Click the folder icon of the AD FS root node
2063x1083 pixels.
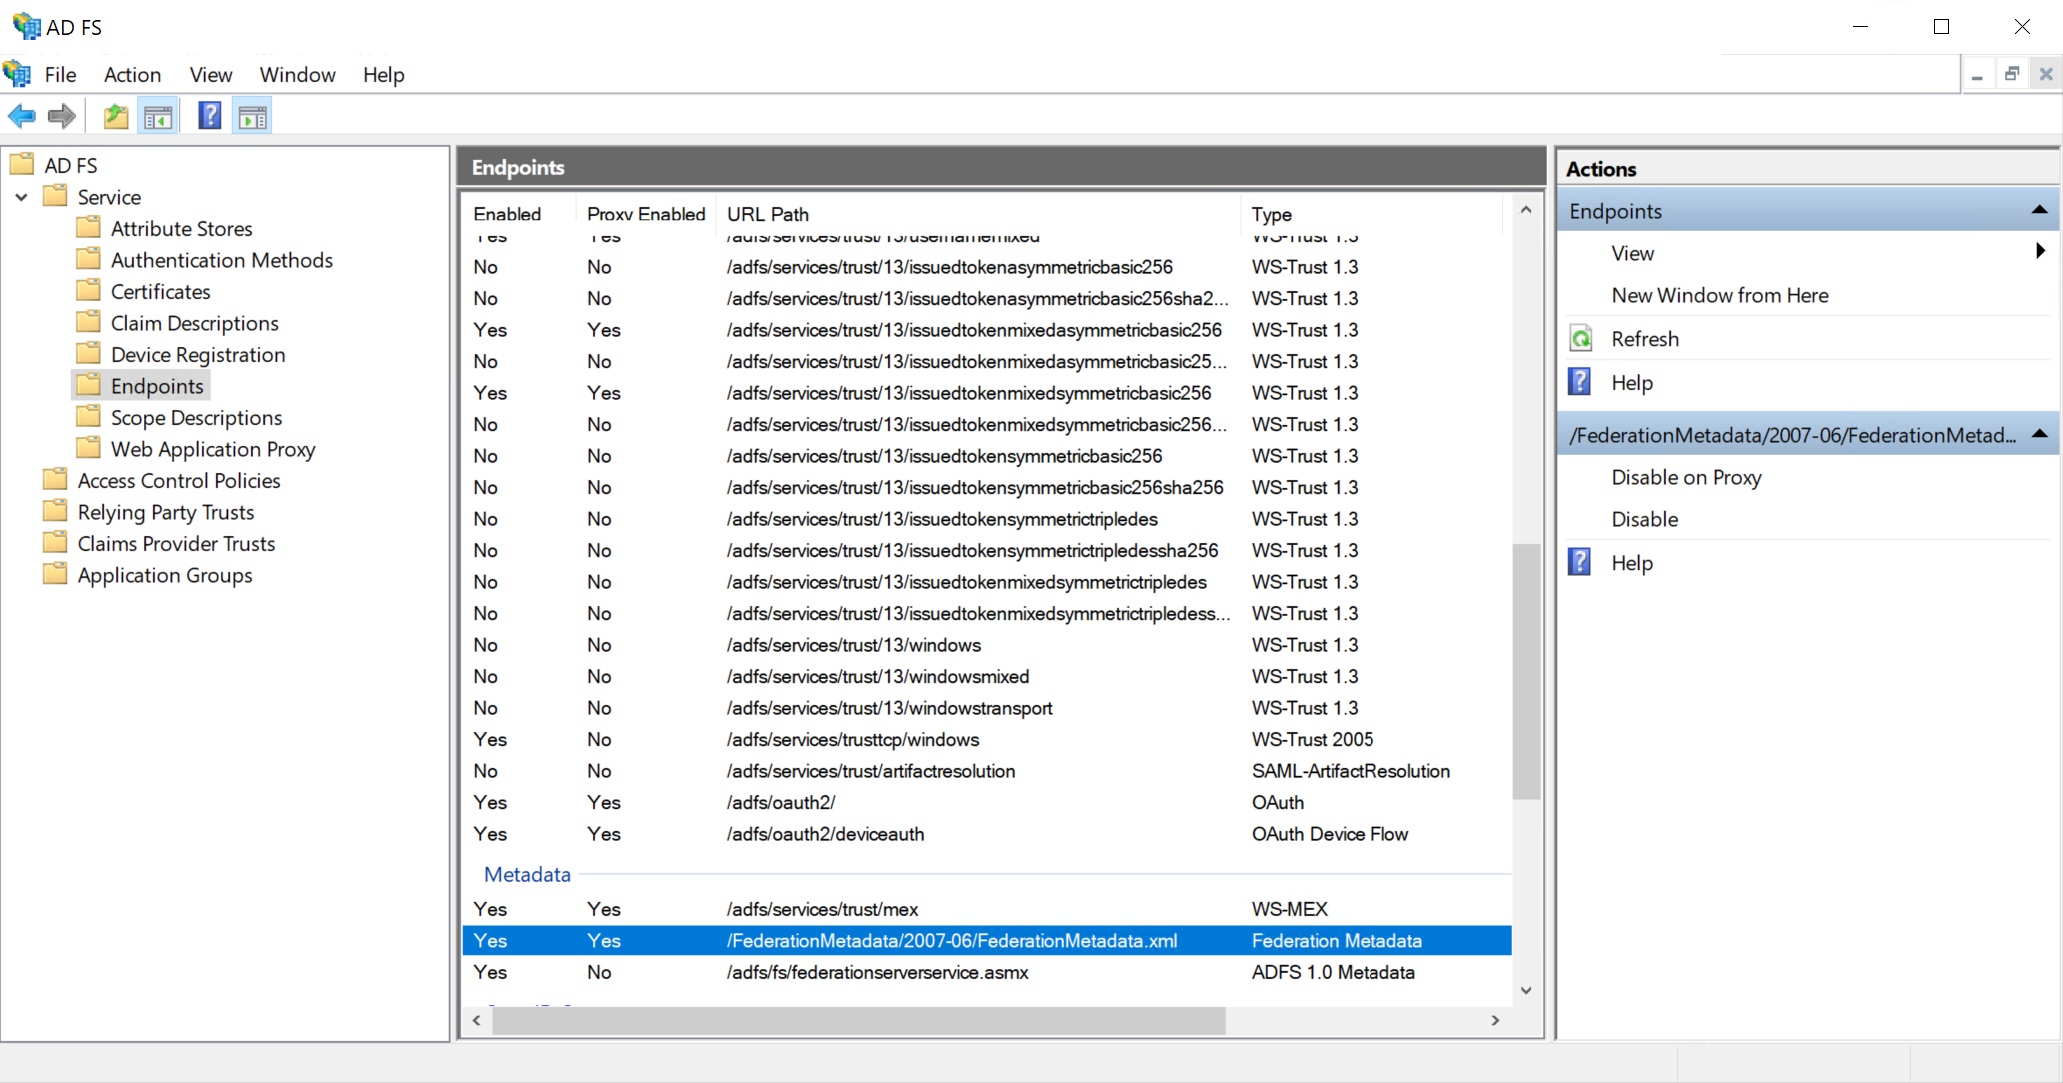click(22, 164)
